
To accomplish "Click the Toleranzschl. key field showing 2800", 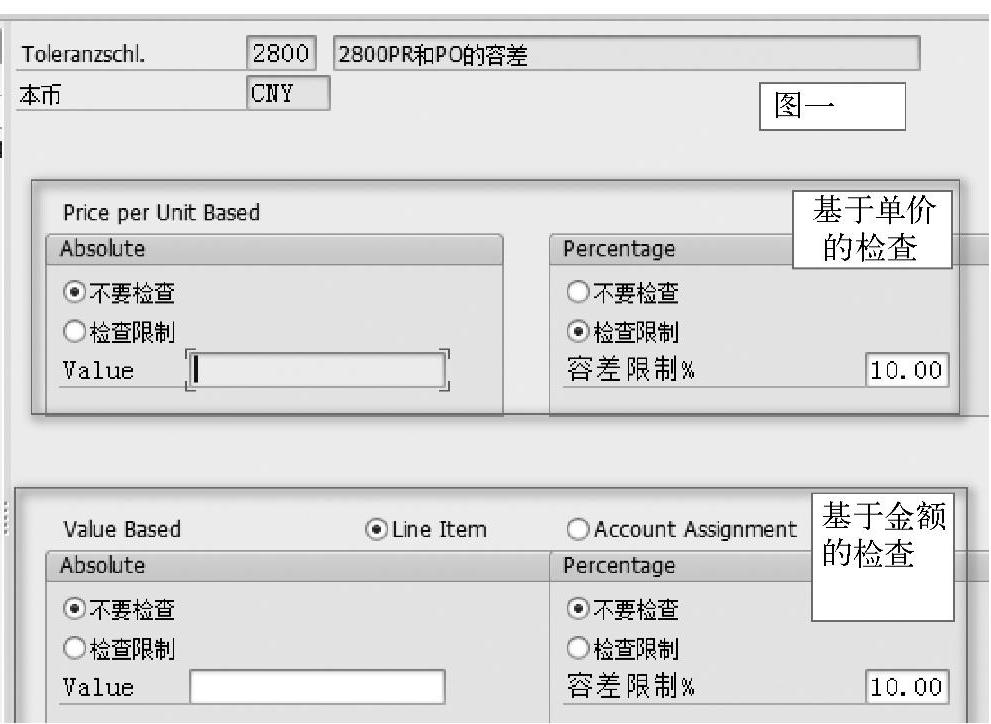I will point(281,54).
